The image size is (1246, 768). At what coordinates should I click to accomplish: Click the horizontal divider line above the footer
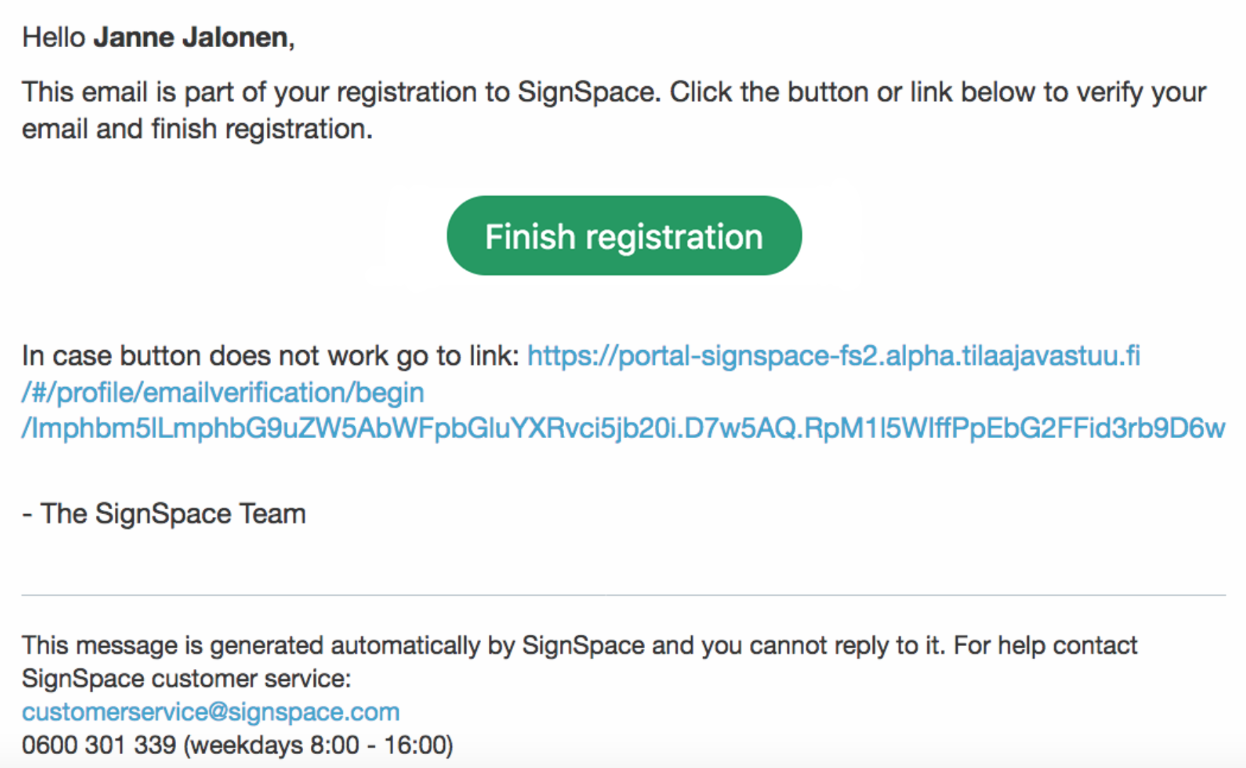click(x=623, y=595)
